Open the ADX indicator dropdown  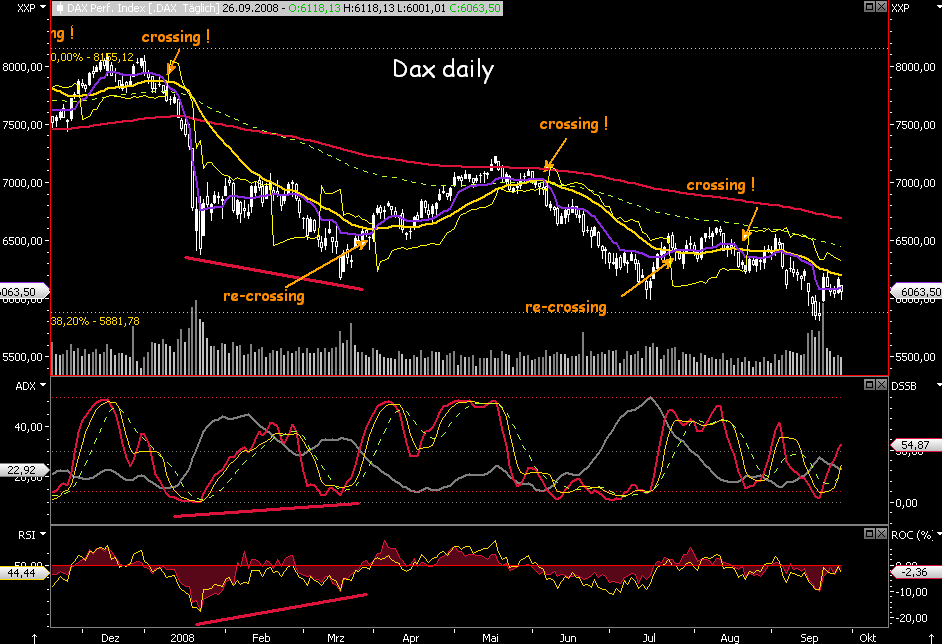click(43, 386)
